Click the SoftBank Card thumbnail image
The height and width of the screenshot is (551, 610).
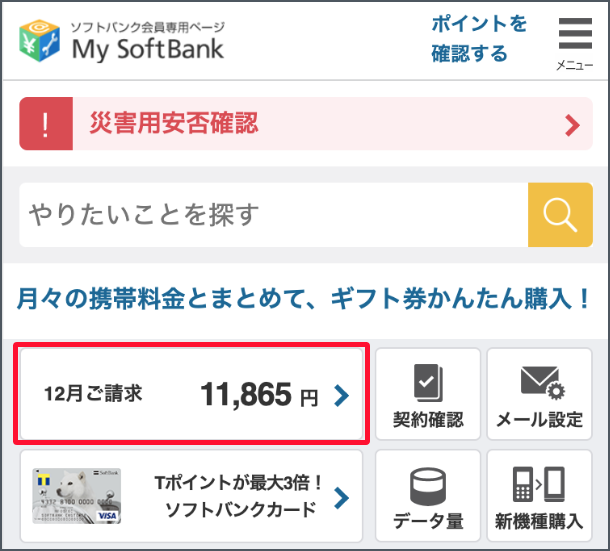(77, 495)
